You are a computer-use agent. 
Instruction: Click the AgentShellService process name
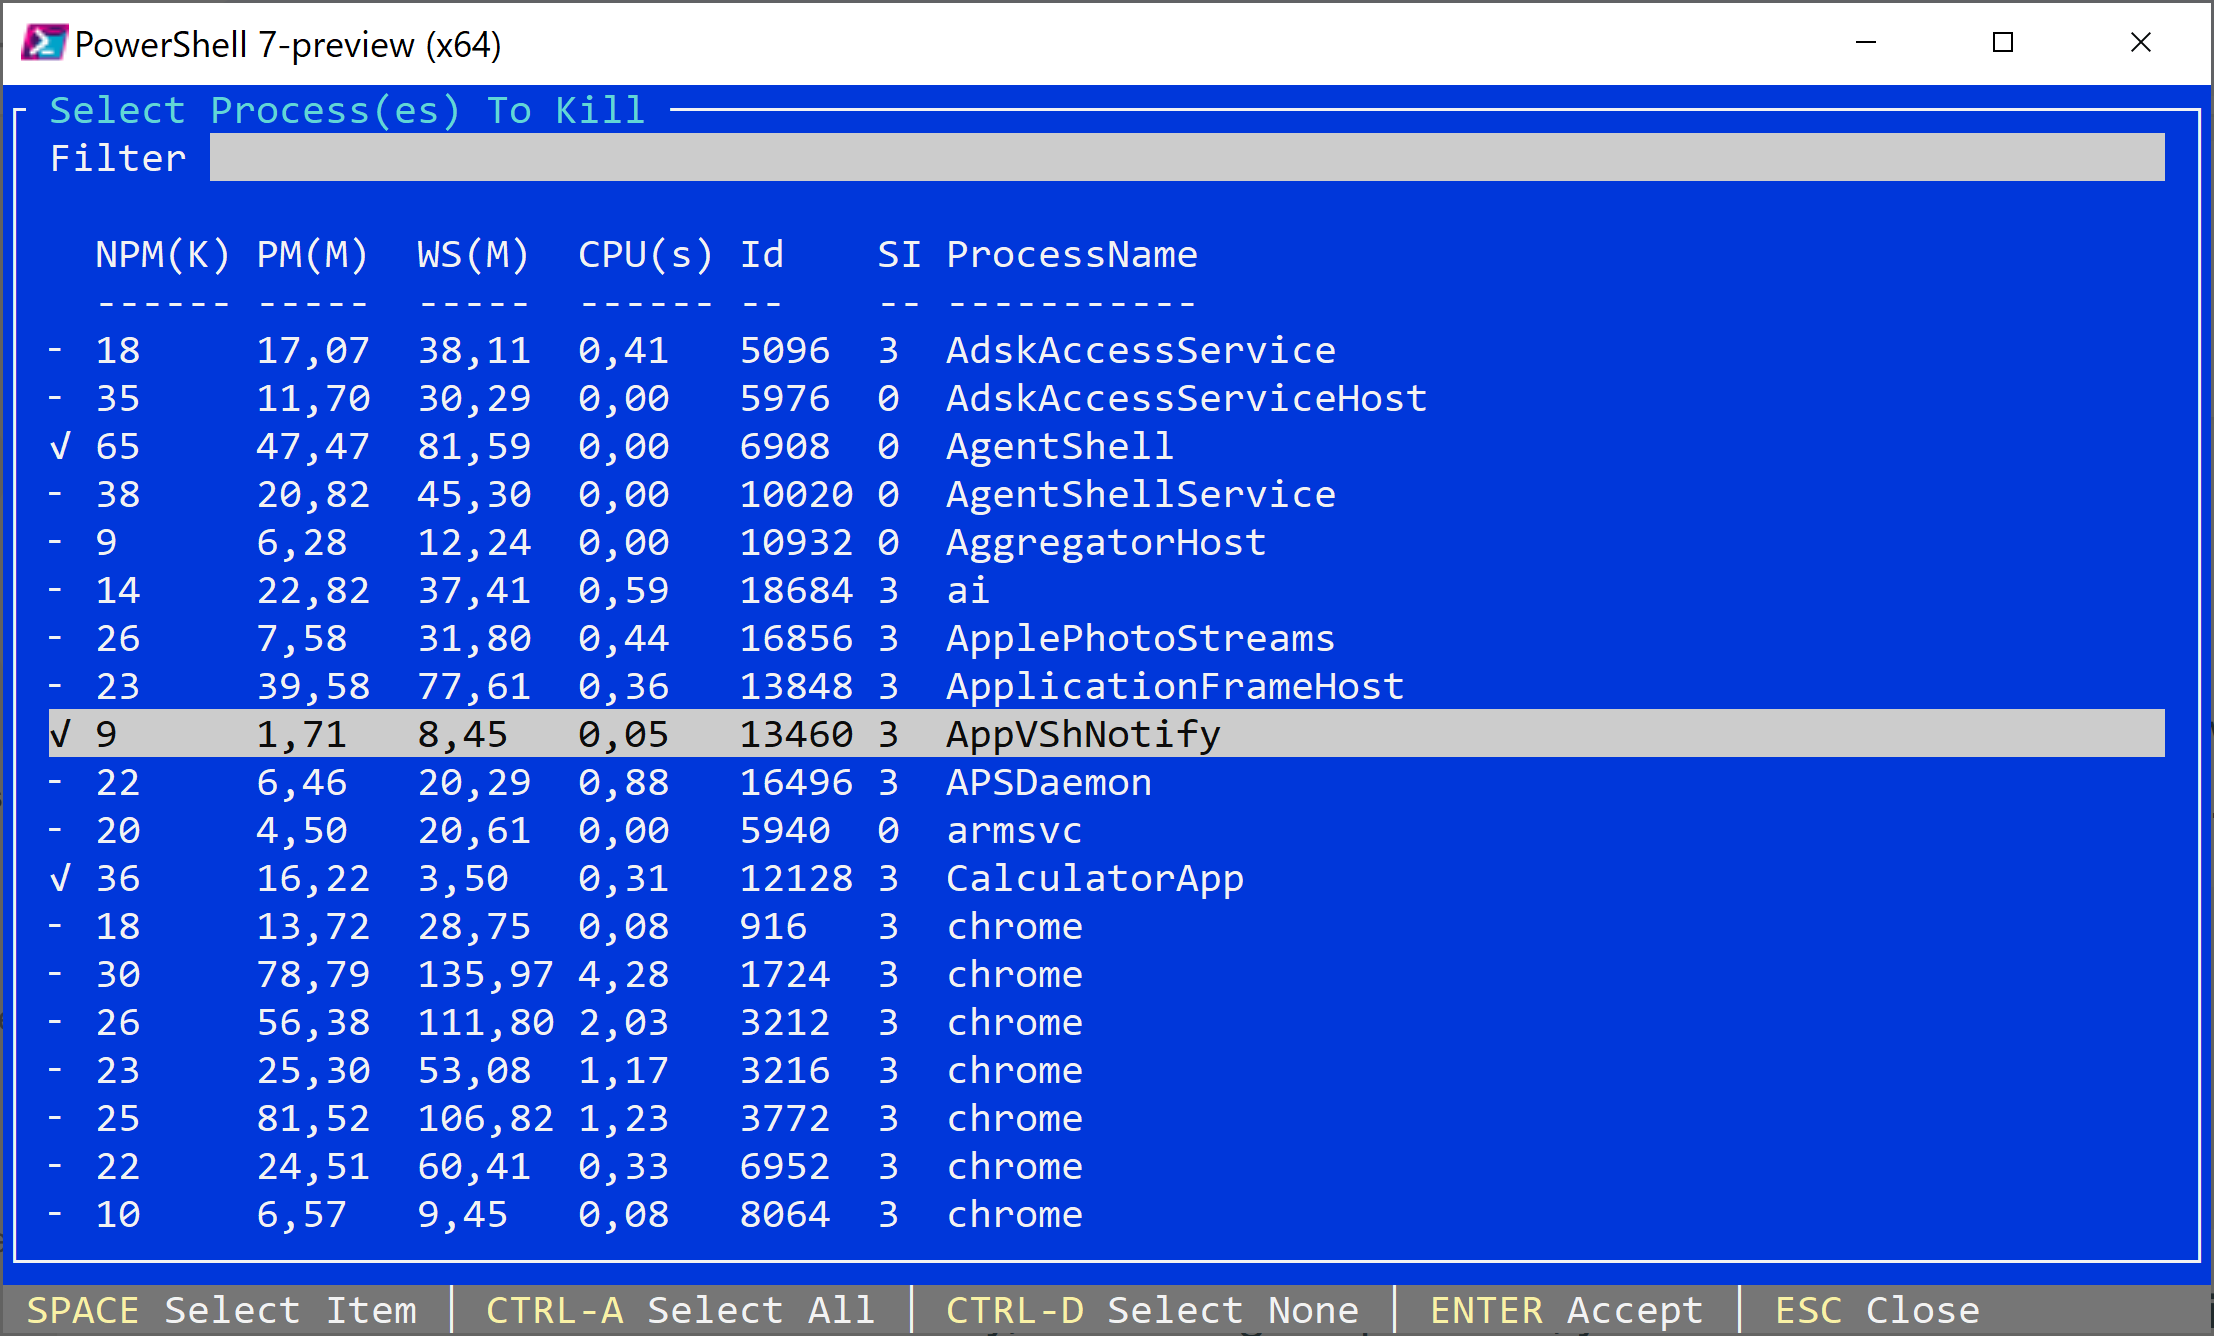pos(1141,495)
